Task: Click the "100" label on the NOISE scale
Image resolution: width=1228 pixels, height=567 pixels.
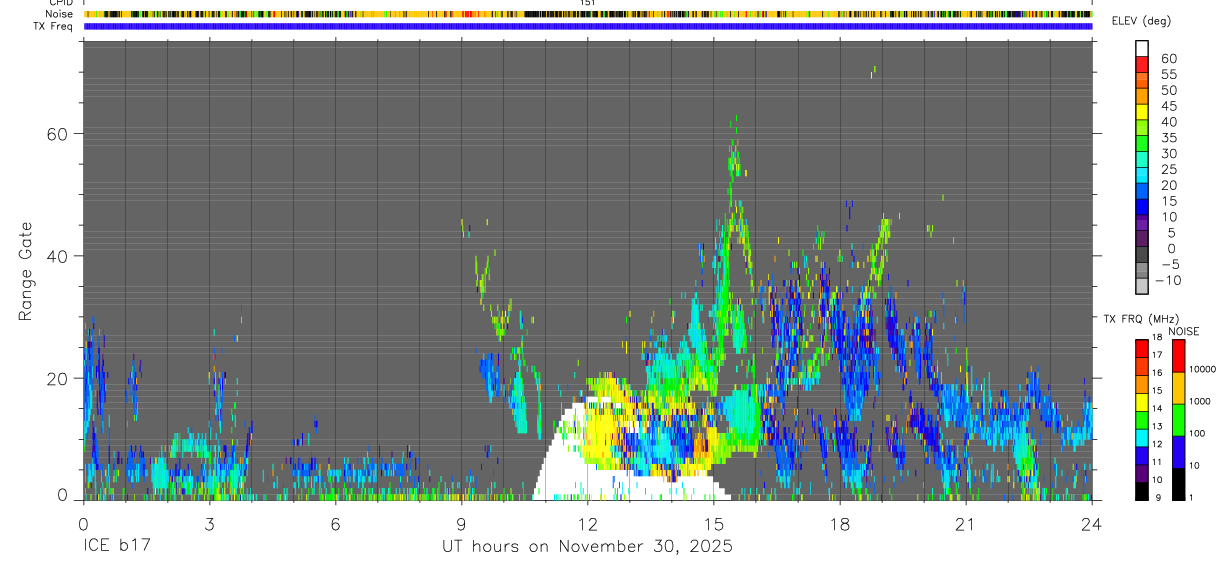Action: pos(1199,433)
